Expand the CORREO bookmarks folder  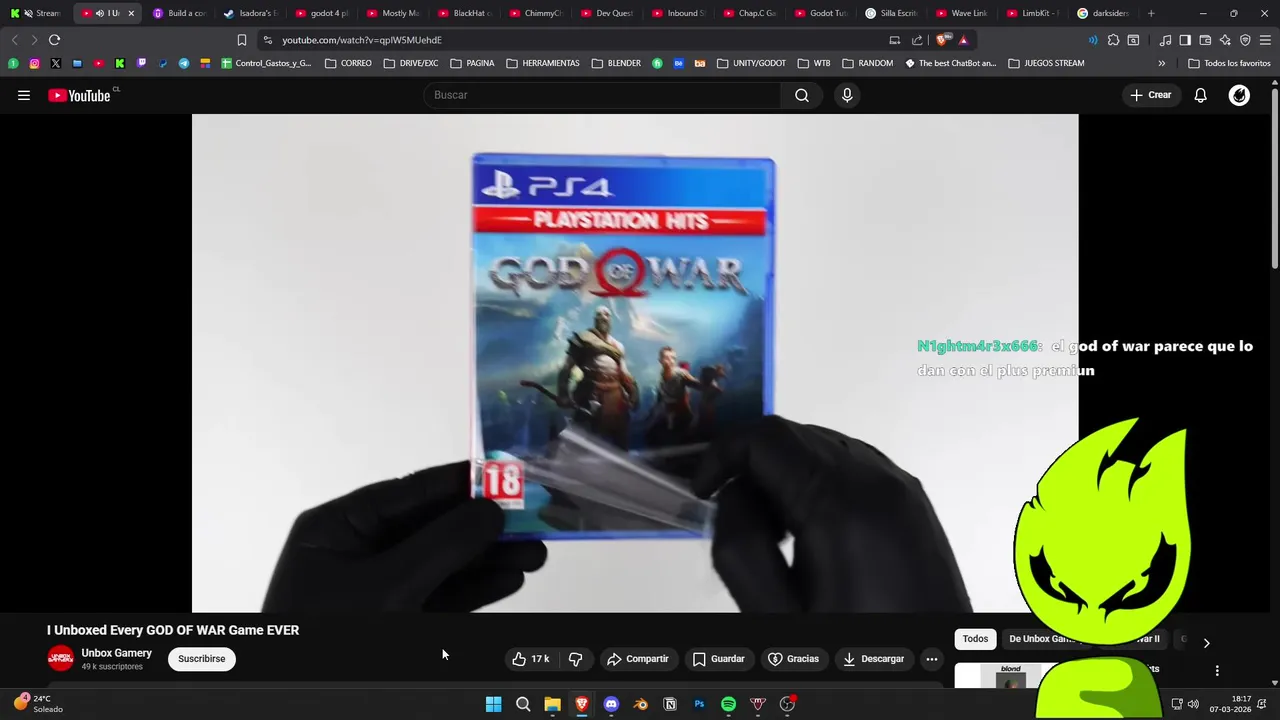coord(348,63)
